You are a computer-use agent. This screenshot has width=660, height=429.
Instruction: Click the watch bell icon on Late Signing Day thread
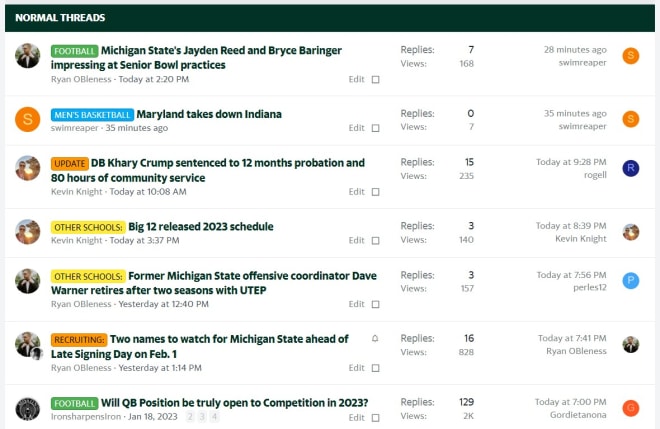pos(375,338)
